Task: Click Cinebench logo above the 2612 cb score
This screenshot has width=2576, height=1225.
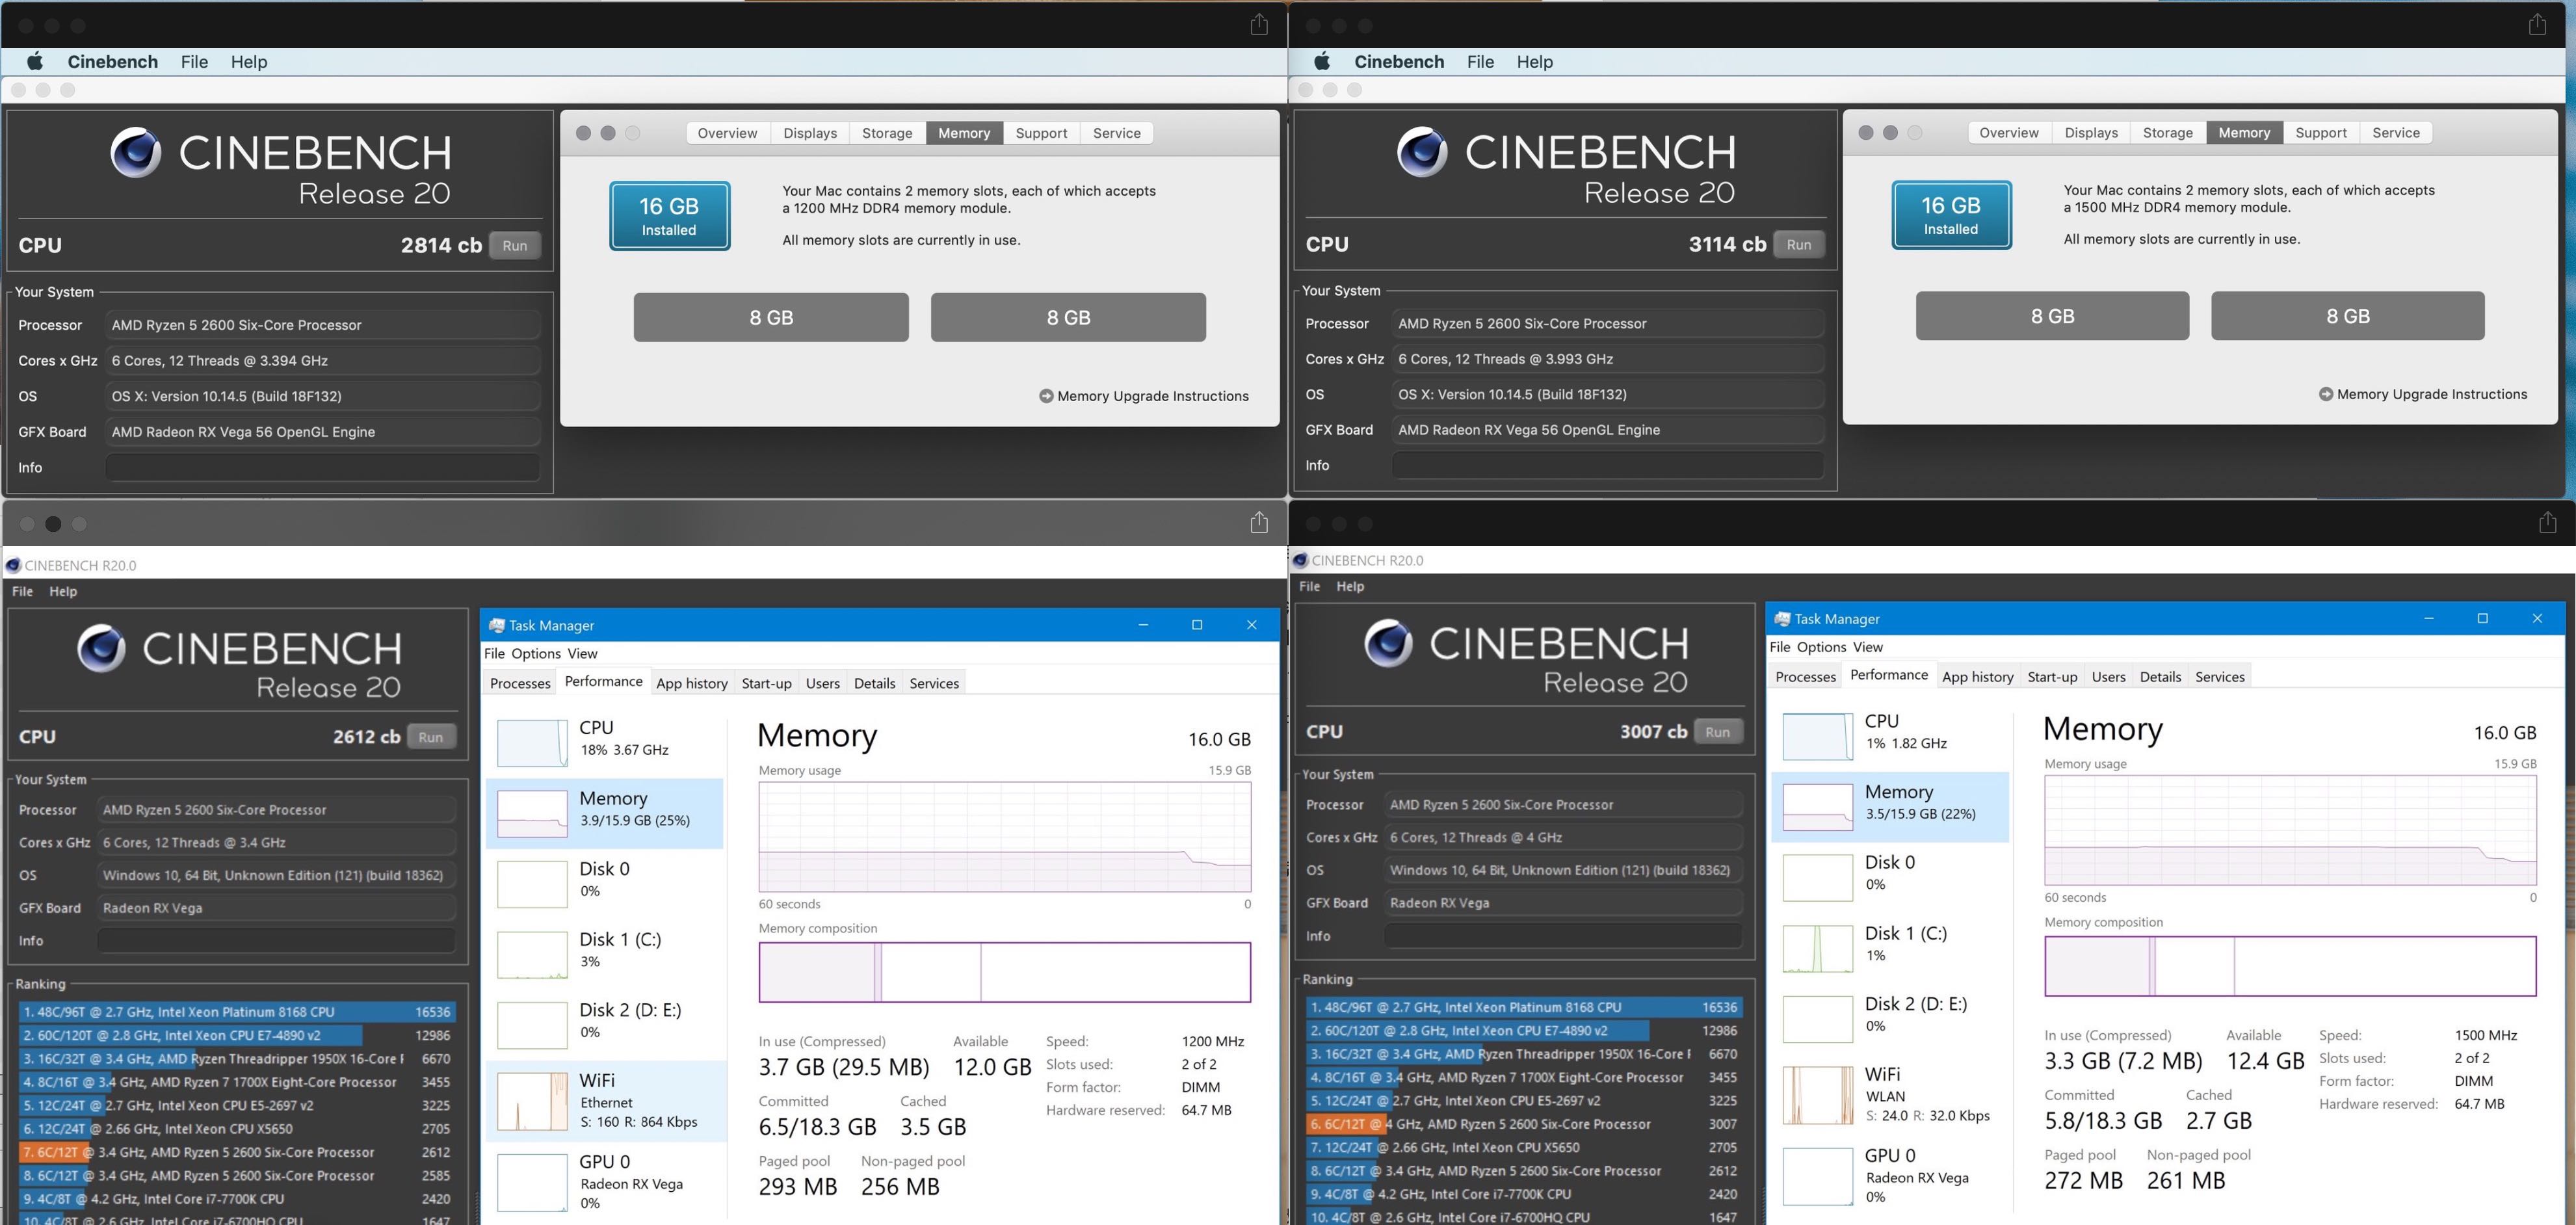Action: click(x=102, y=648)
